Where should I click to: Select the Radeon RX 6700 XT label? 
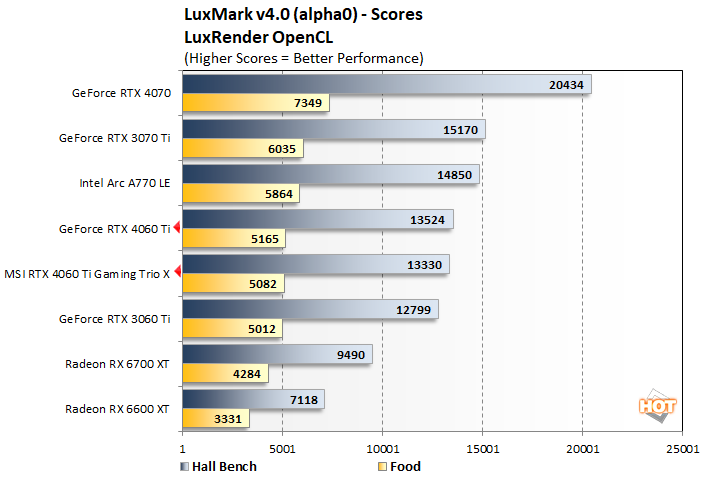point(117,364)
